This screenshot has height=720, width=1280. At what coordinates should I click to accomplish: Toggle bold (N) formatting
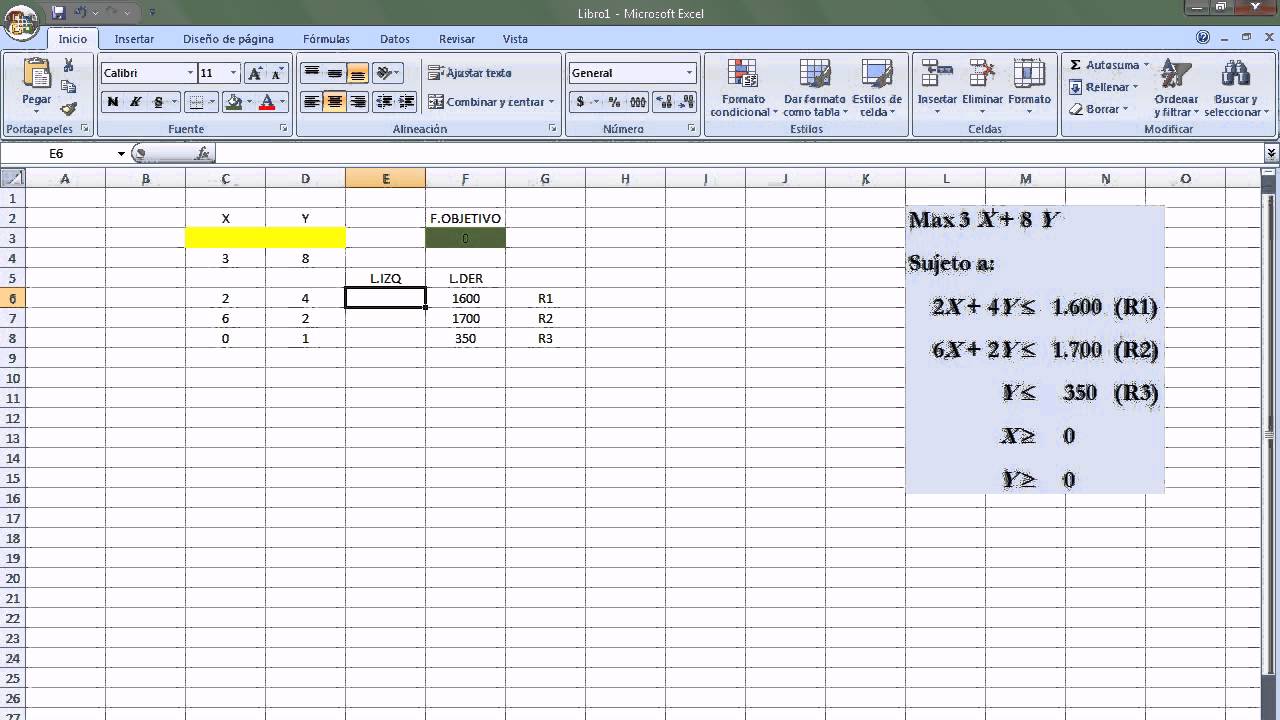pyautogui.click(x=112, y=102)
